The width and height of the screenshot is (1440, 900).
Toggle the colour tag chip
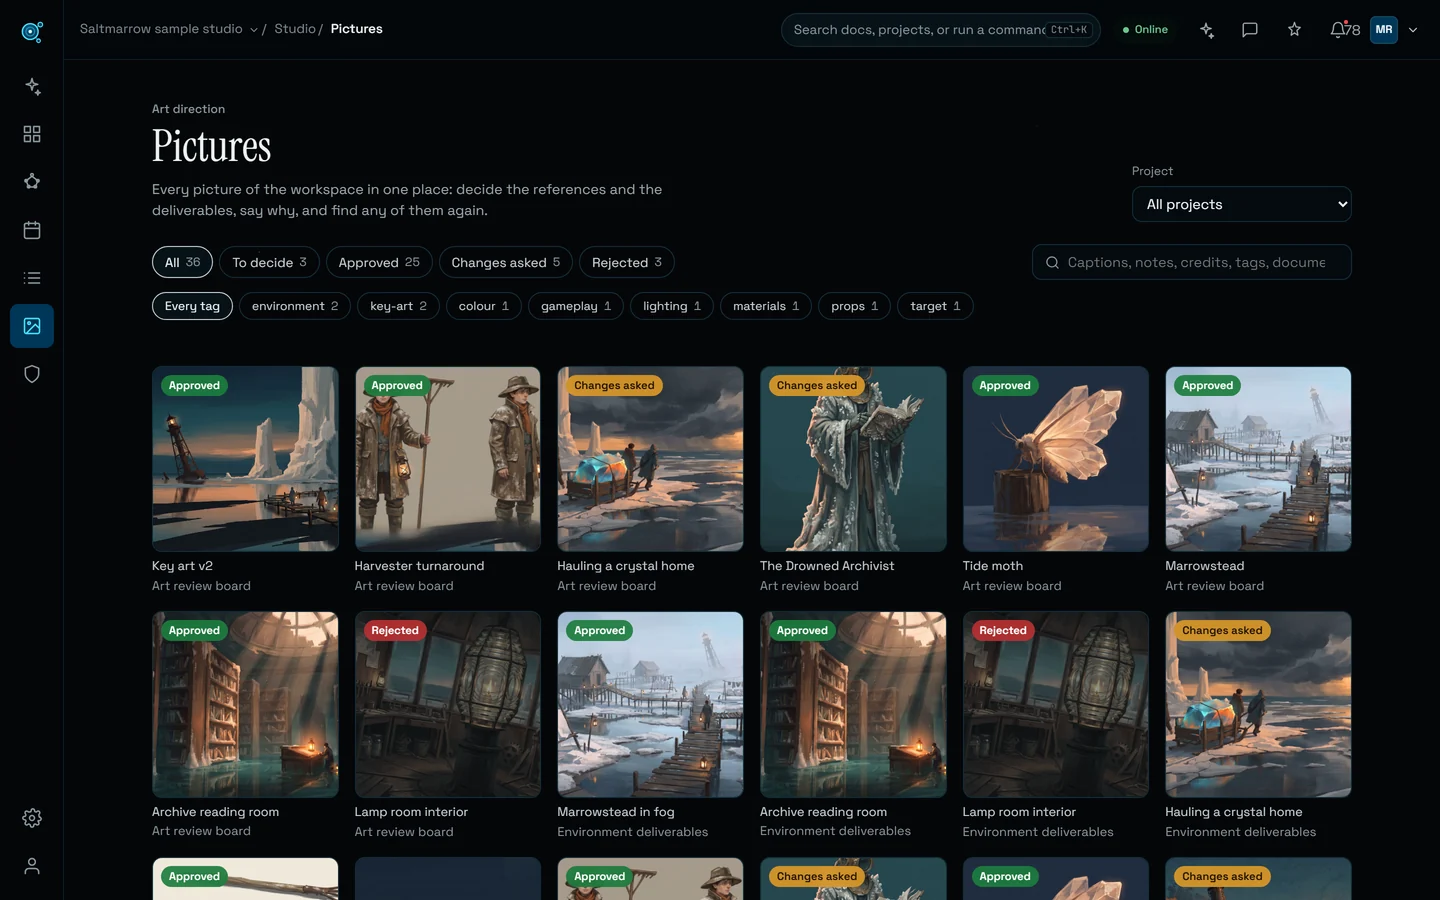tap(484, 306)
